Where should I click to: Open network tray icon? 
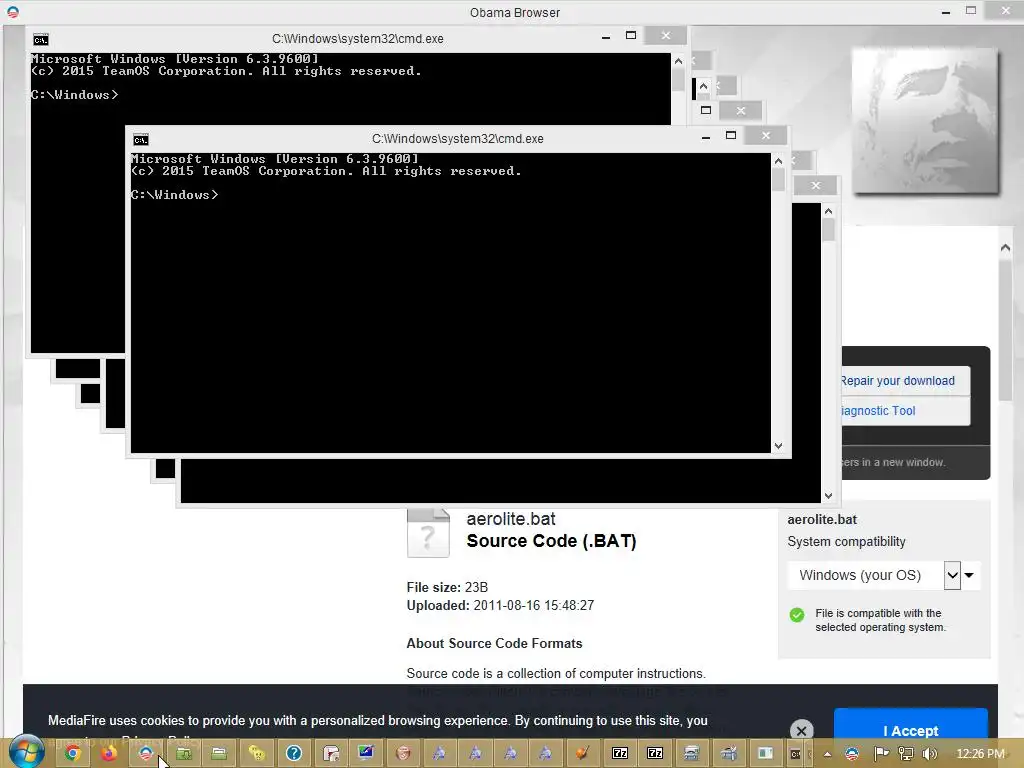[906, 754]
